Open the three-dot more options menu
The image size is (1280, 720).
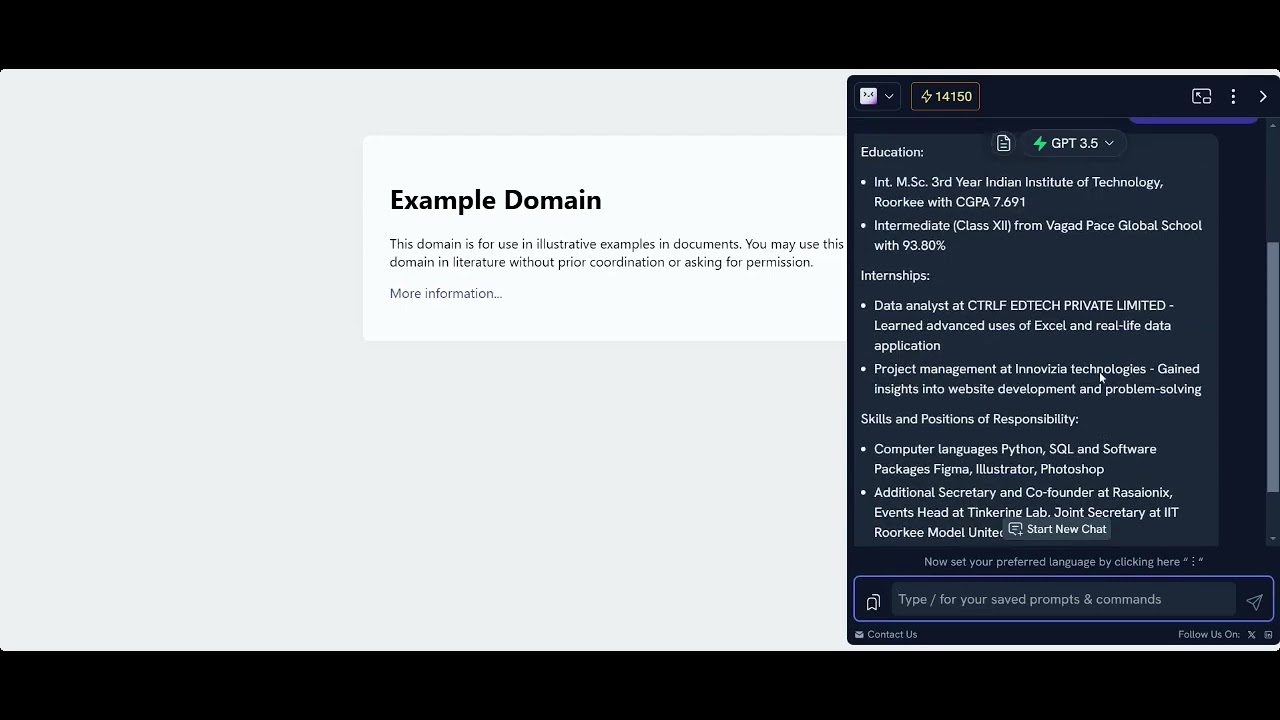[x=1233, y=96]
